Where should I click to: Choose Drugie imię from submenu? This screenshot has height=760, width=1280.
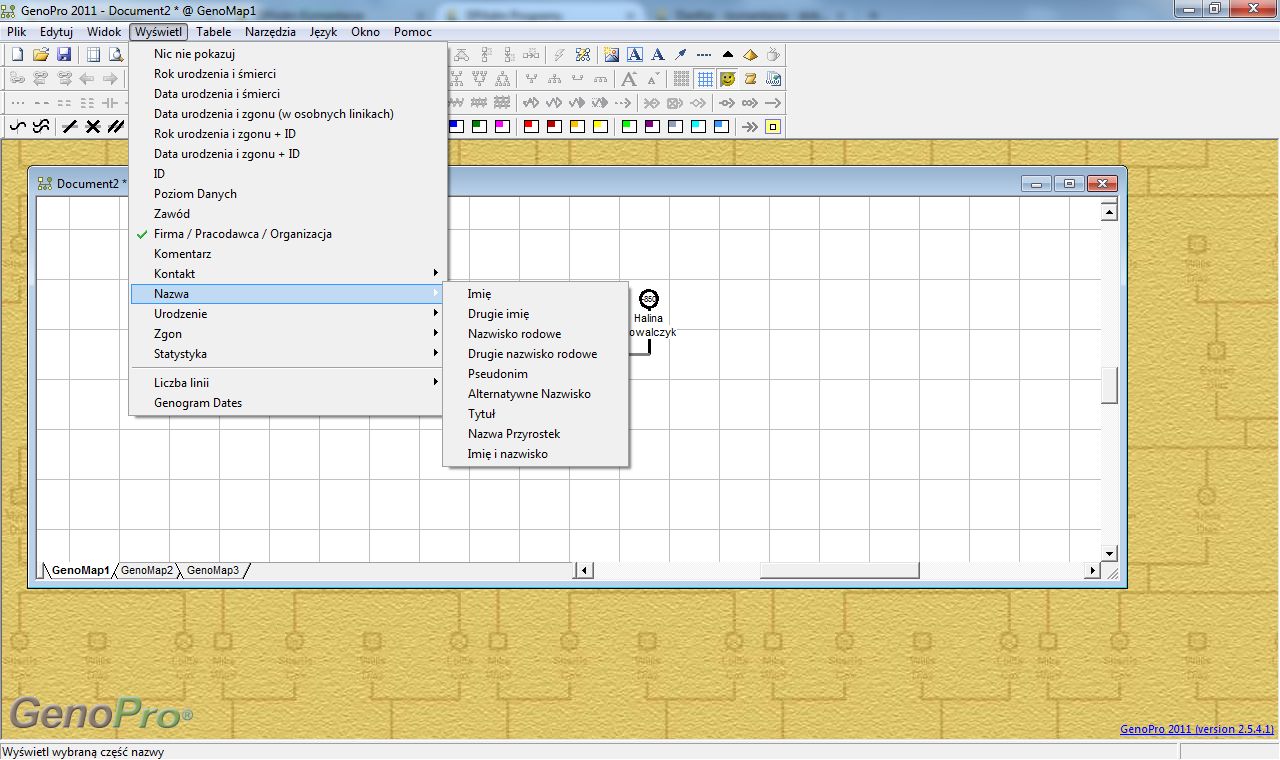(x=535, y=314)
